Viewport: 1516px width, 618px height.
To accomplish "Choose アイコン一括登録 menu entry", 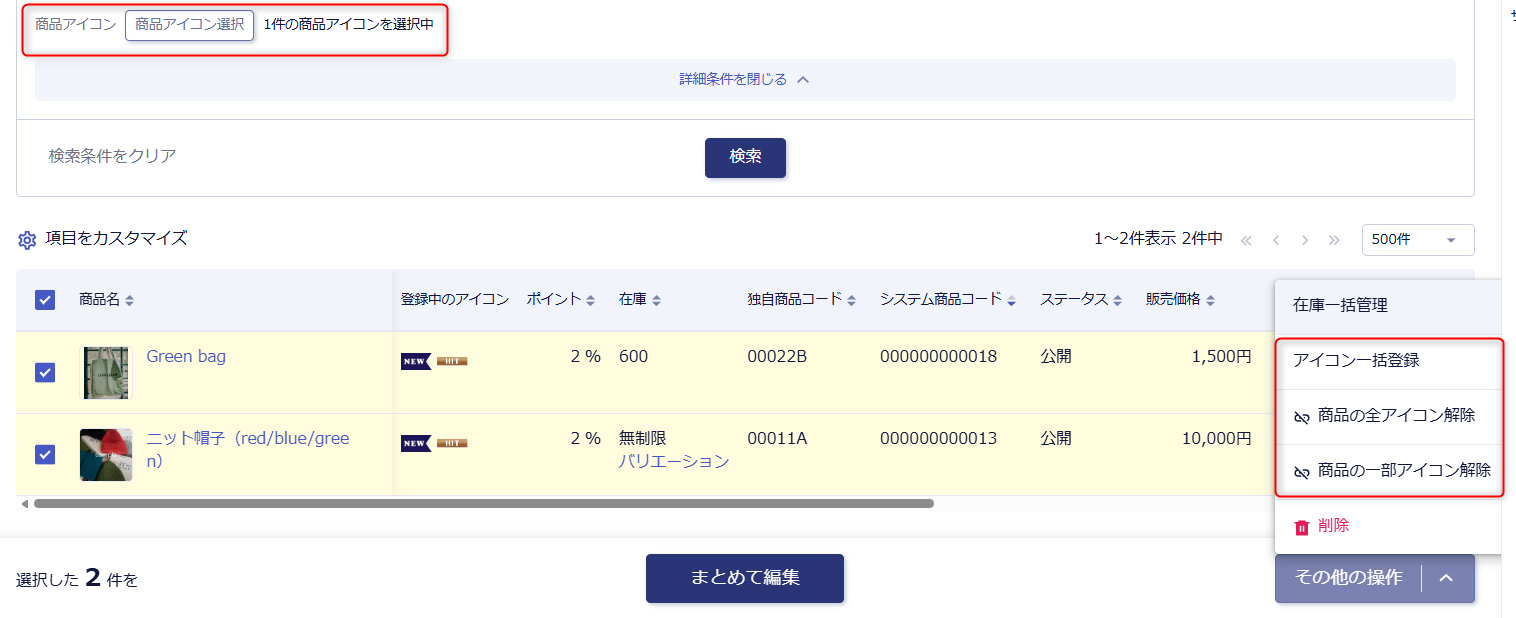I will coord(1389,361).
